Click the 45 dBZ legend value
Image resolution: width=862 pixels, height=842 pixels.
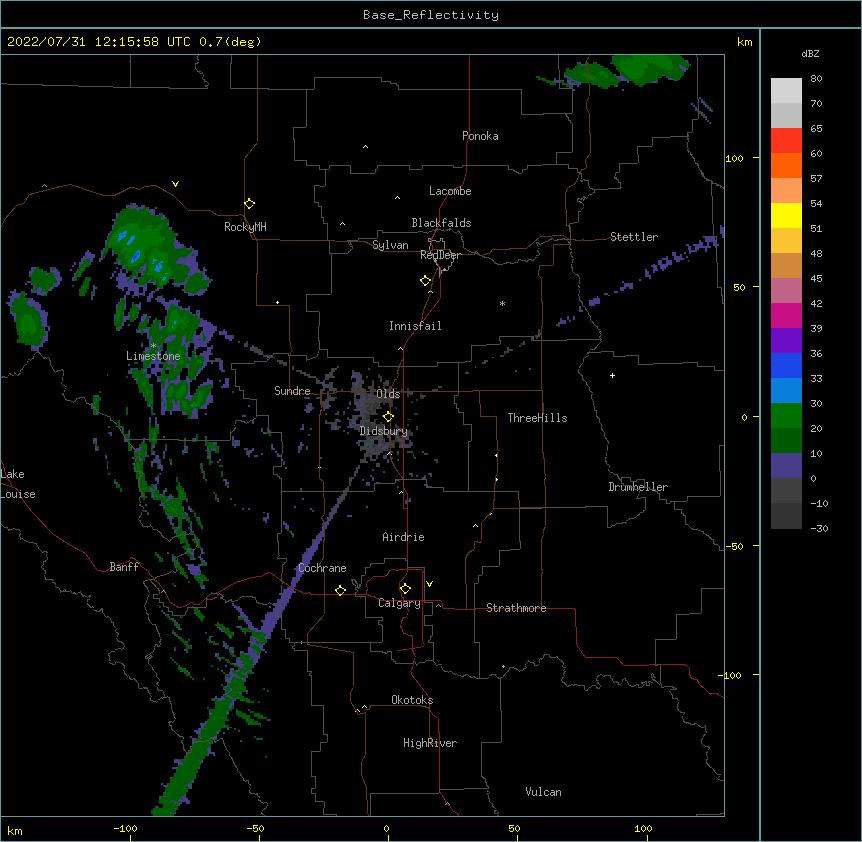point(816,279)
